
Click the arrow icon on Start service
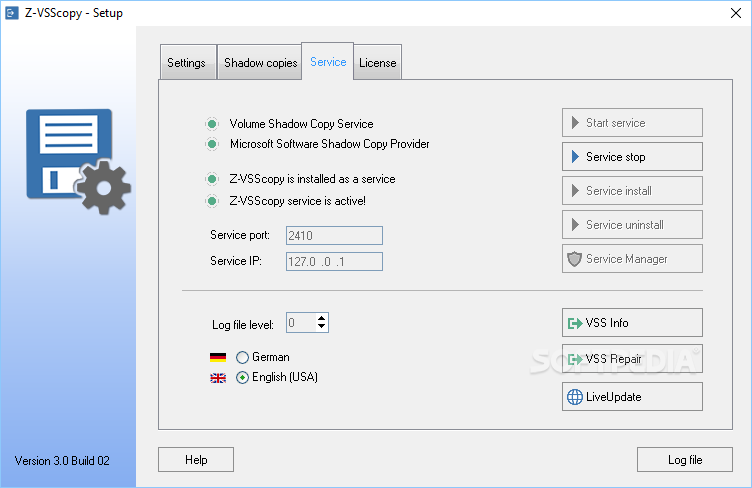[575, 123]
